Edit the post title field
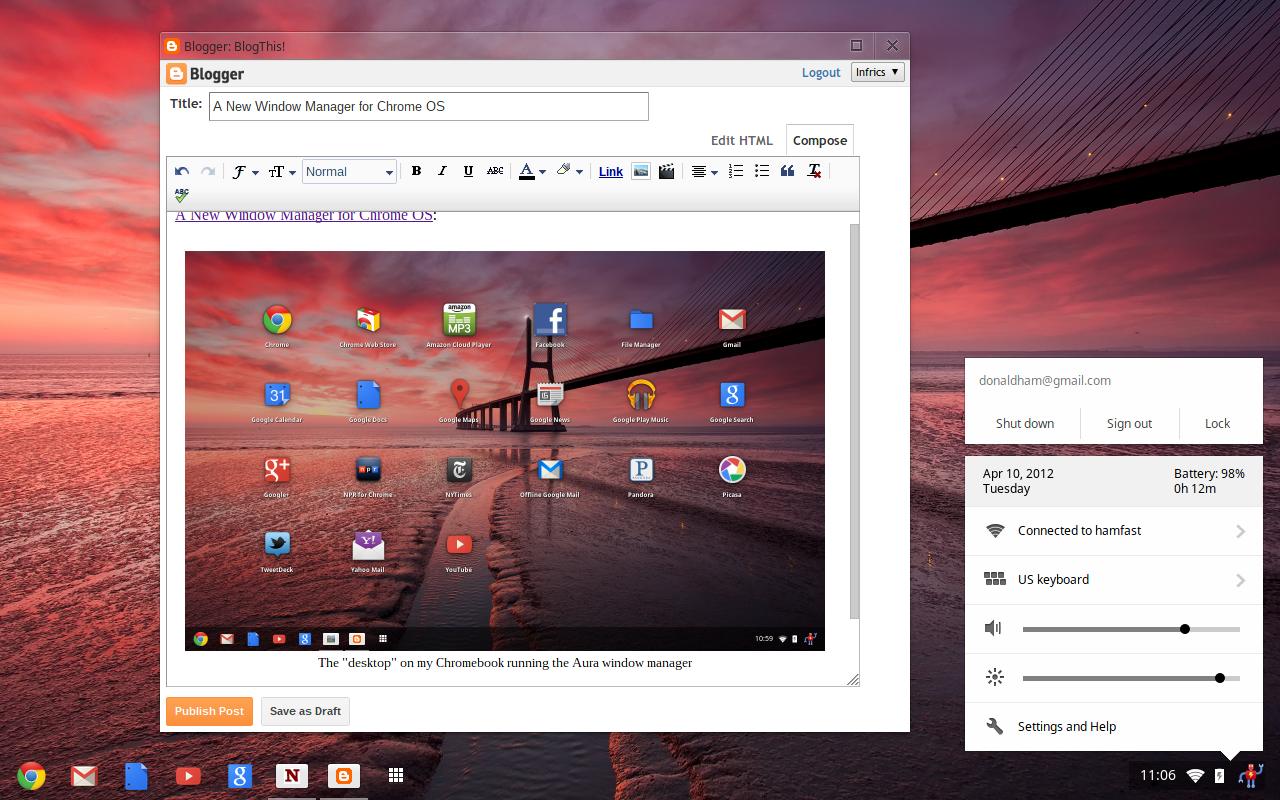This screenshot has height=800, width=1280. 428,106
